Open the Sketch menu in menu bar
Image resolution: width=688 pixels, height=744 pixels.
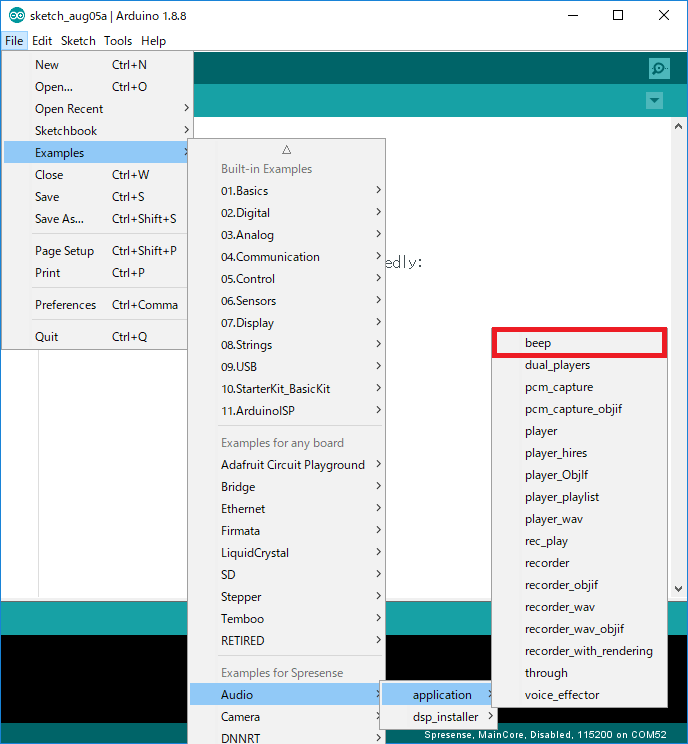[78, 41]
